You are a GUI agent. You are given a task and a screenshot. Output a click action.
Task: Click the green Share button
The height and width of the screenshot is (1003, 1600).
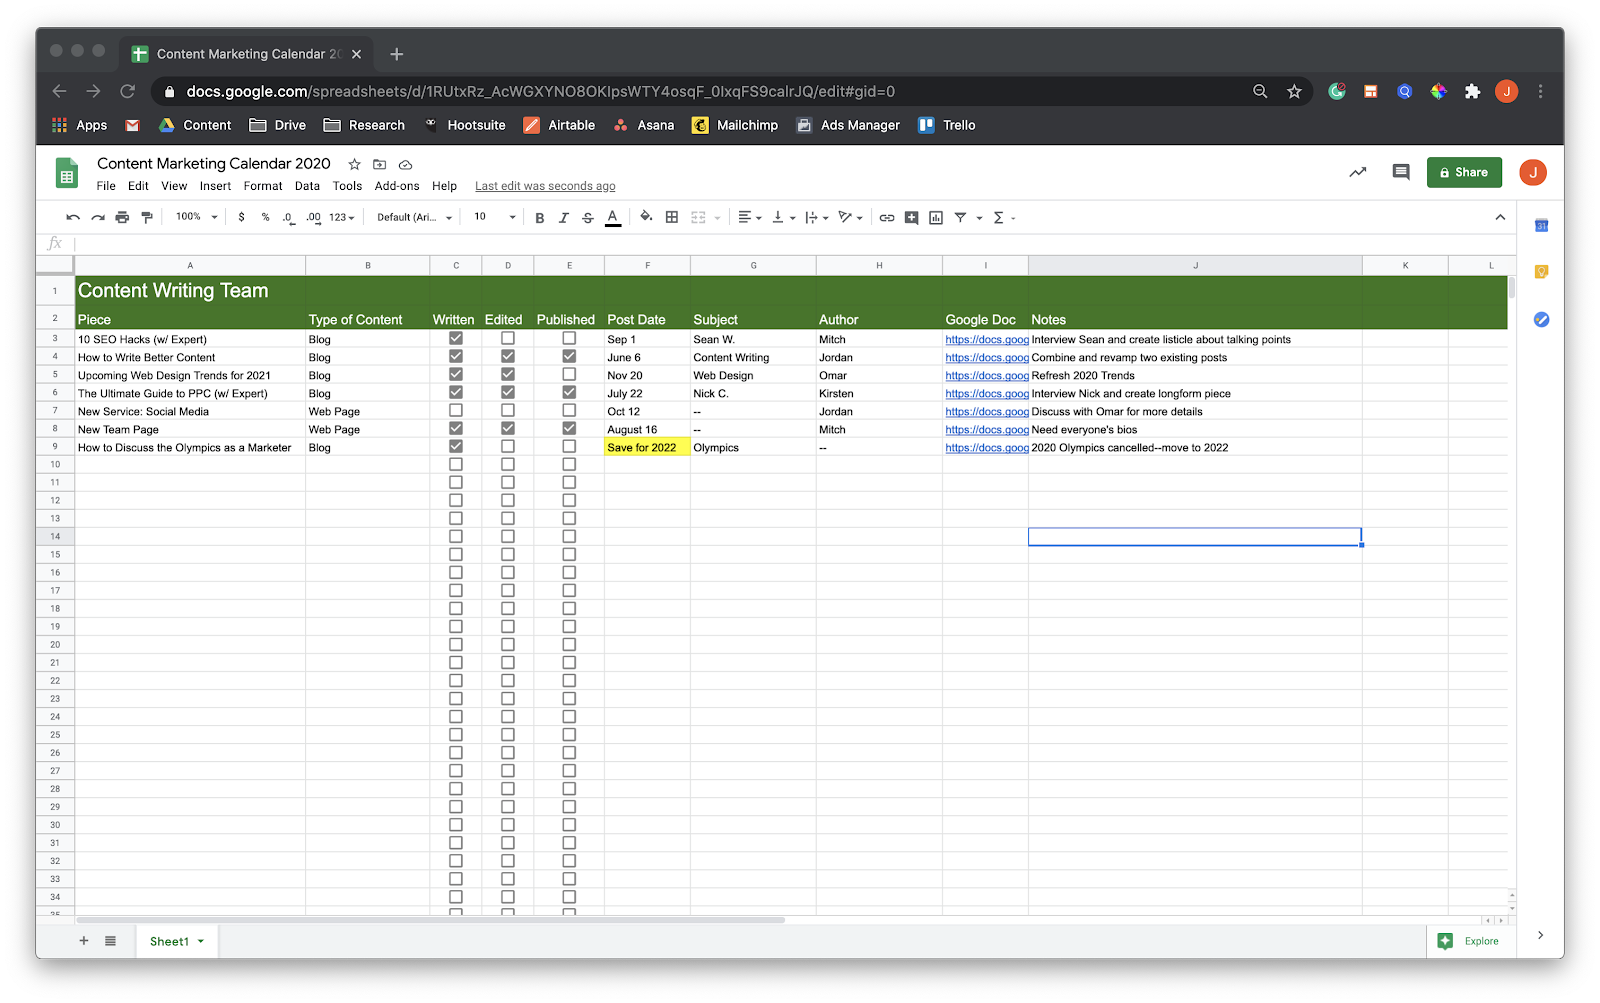pos(1464,172)
